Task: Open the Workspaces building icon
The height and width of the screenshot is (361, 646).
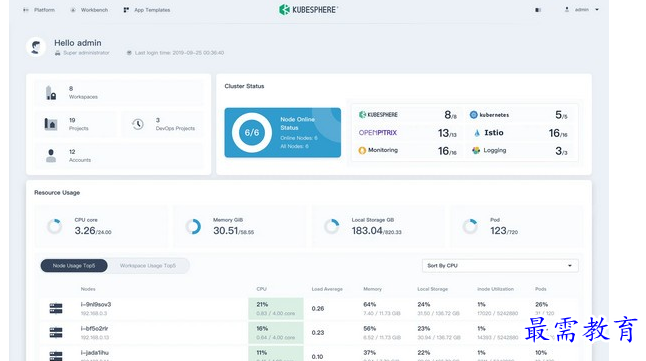Action: pos(51,93)
